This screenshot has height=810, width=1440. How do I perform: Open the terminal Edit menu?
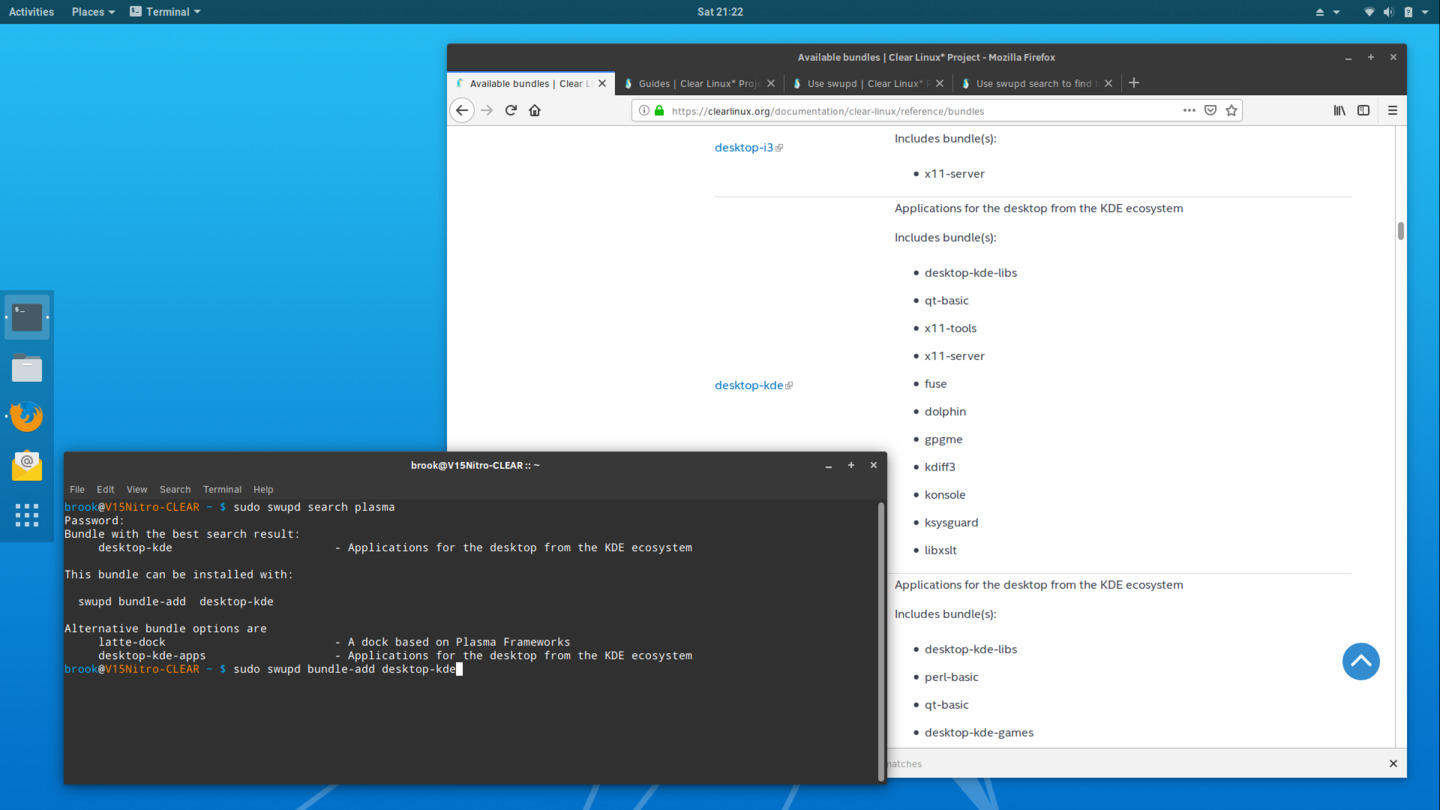(x=105, y=490)
